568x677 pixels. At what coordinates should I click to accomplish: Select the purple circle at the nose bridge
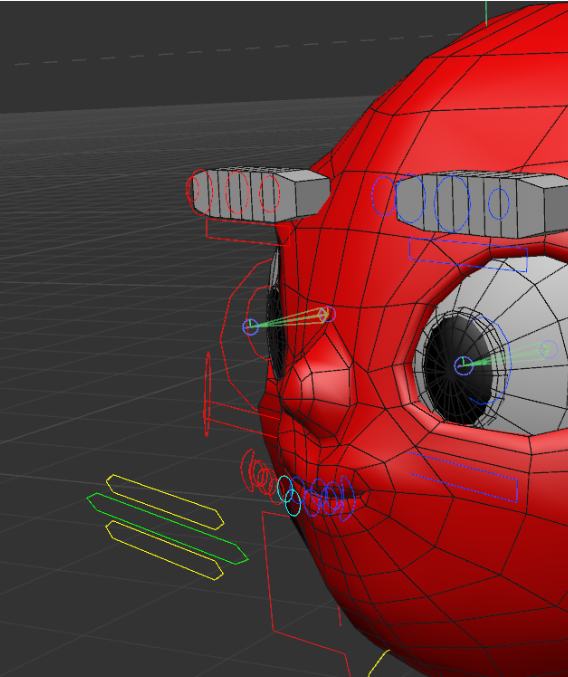click(x=329, y=314)
